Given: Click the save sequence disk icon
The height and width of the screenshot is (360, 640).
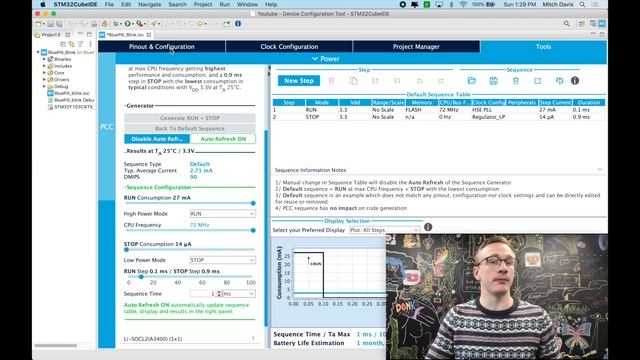Looking at the screenshot, I should click(x=493, y=81).
